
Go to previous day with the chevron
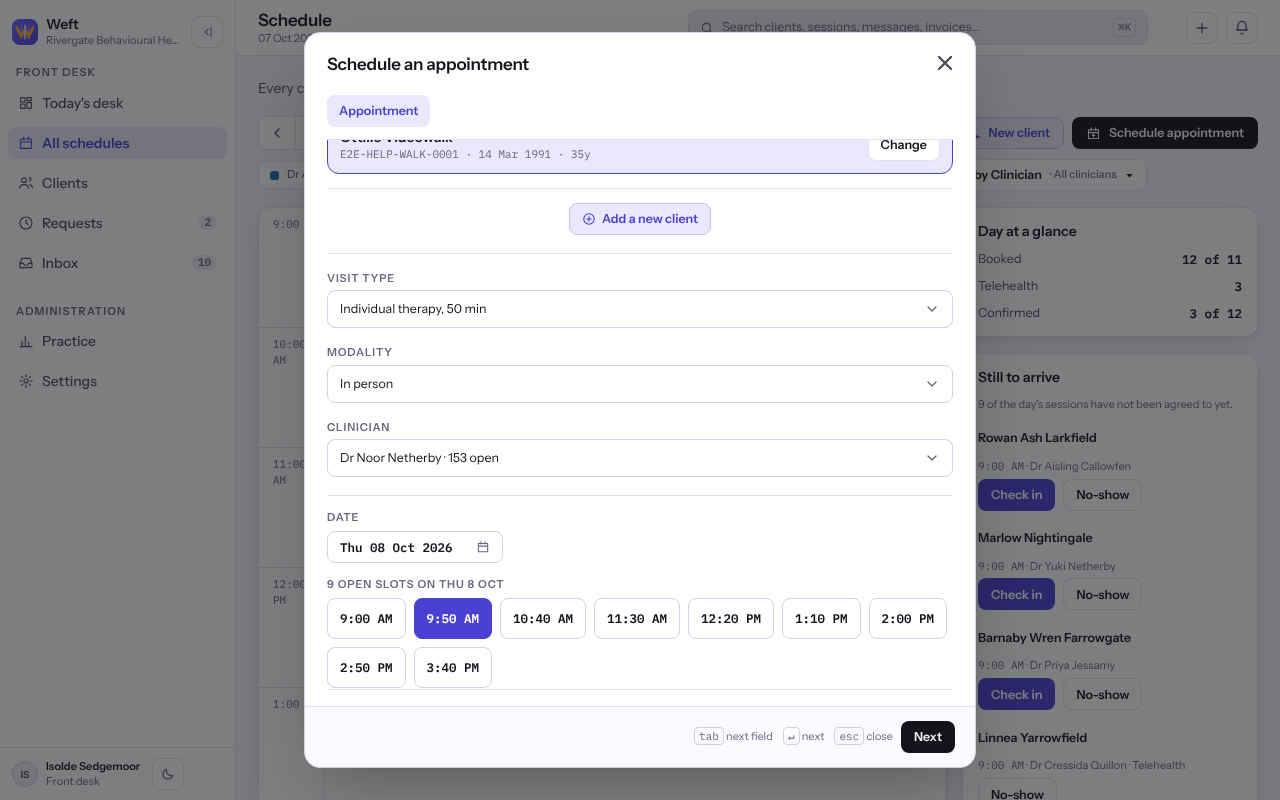point(277,133)
